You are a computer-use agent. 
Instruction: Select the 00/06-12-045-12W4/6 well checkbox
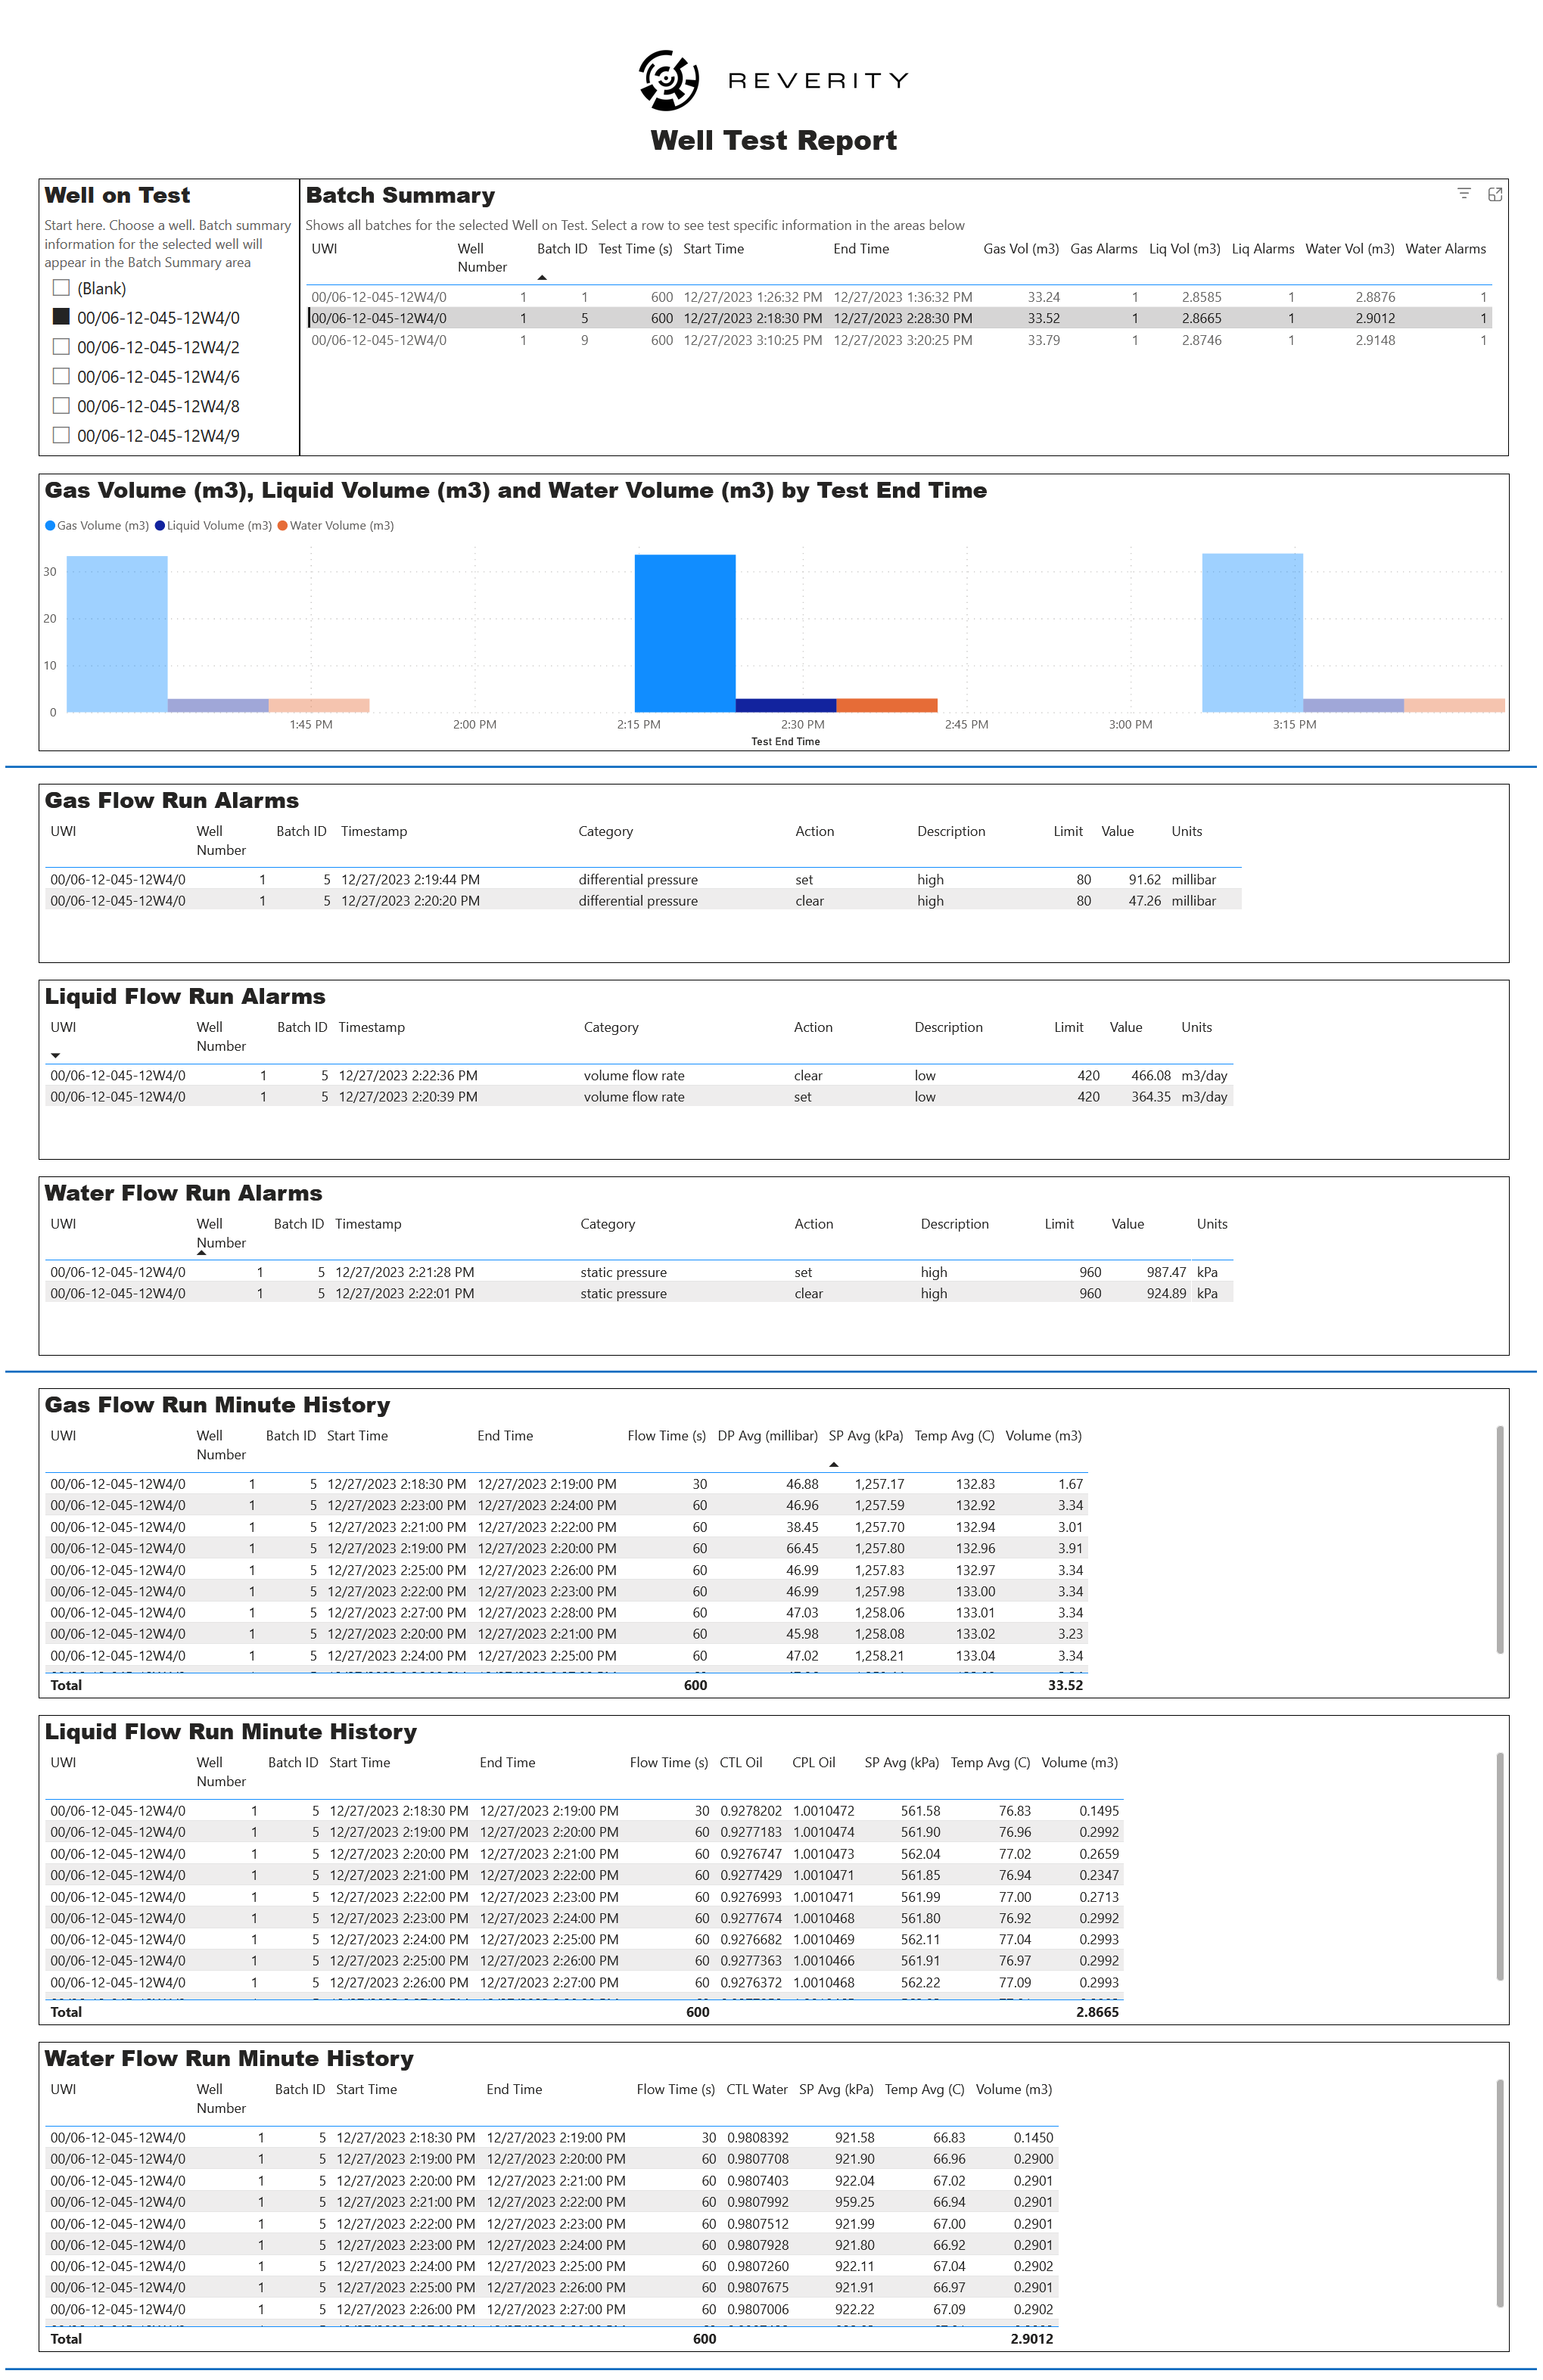tap(61, 376)
